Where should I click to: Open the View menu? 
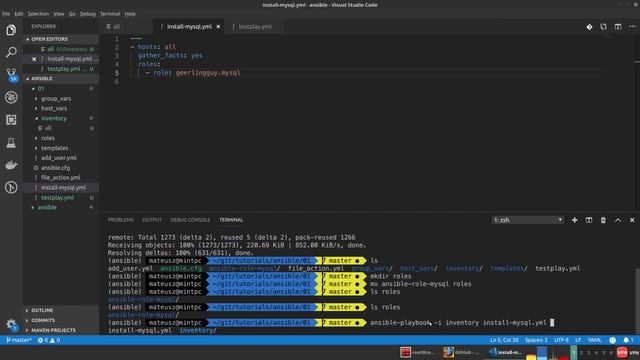[59, 14]
